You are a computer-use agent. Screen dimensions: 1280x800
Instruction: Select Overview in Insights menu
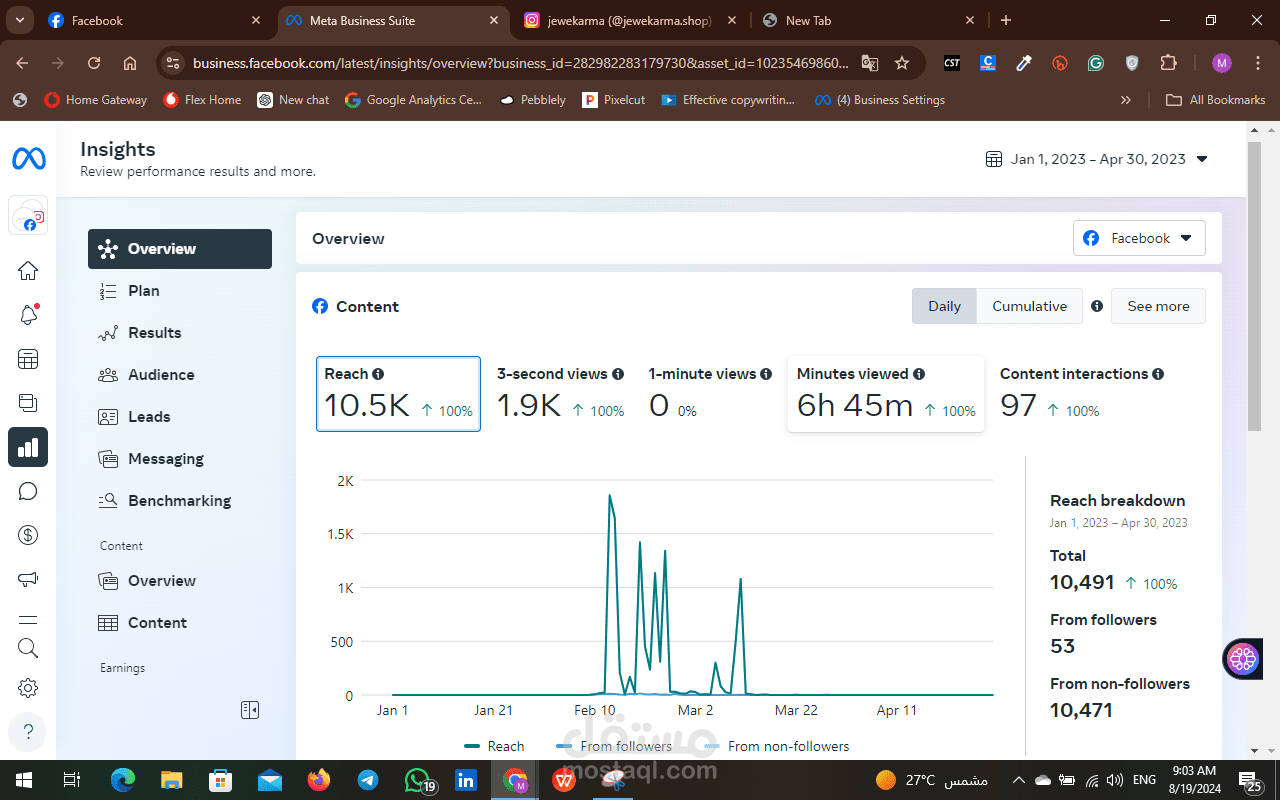coord(180,249)
